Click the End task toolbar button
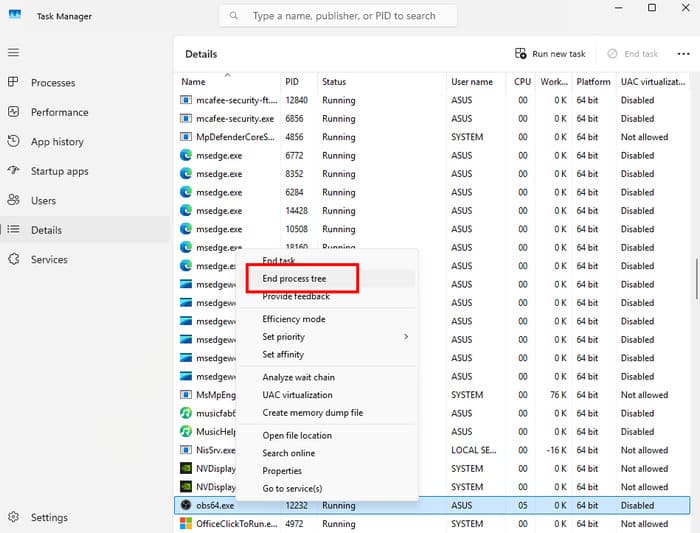700x533 pixels. coord(632,54)
